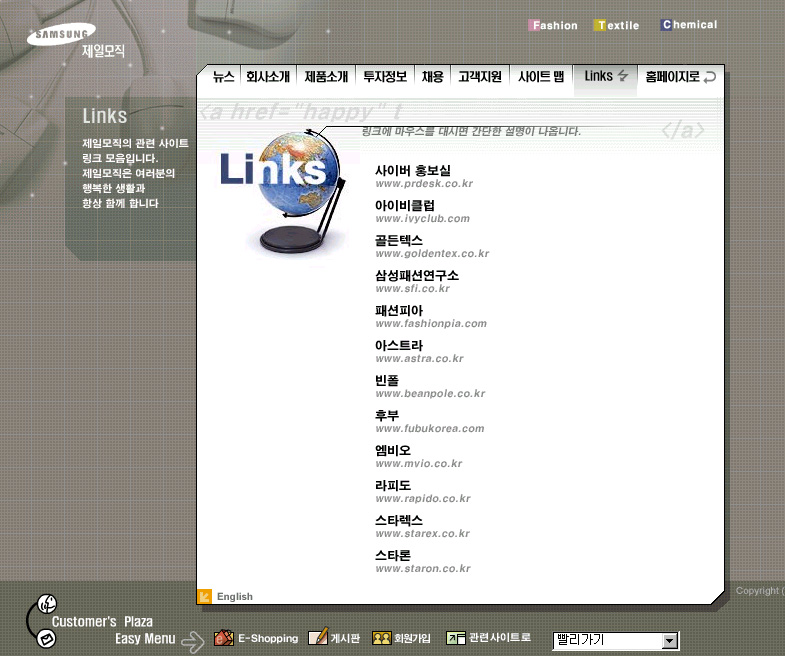Open the 스타론 link
This screenshot has width=785, height=656.
[392, 556]
